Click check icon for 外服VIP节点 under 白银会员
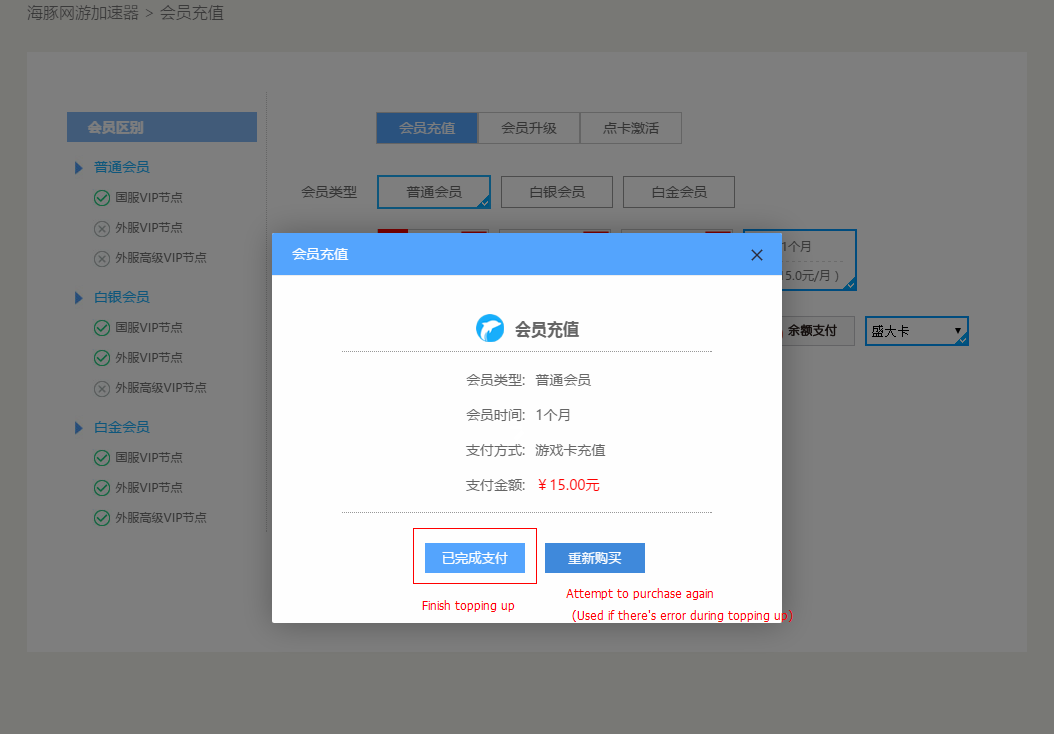The height and width of the screenshot is (734, 1054). (102, 358)
